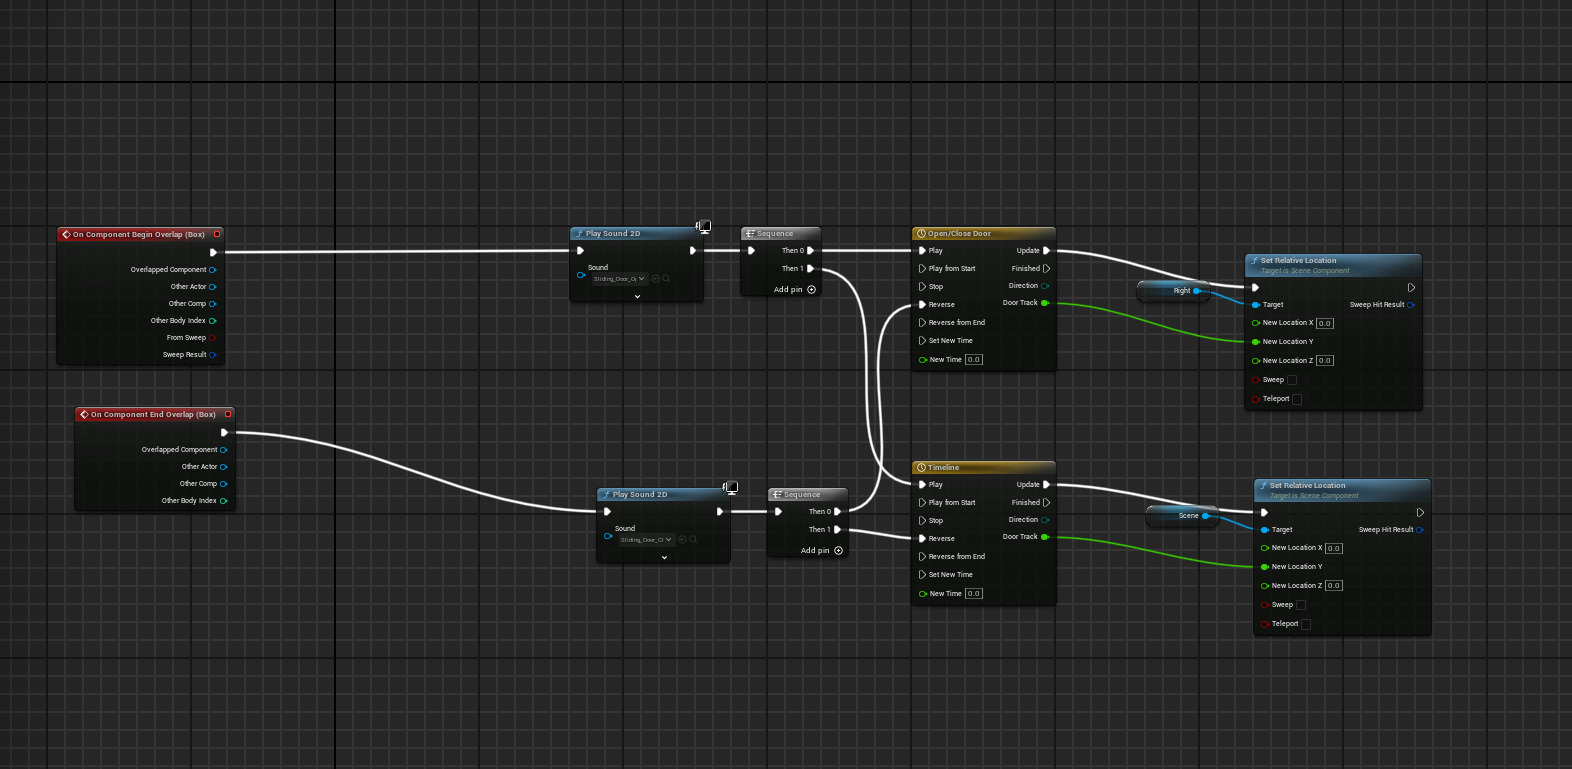The image size is (1572, 769).
Task: Click the Sweep Hit Result pin on Right-target node
Action: [1410, 305]
